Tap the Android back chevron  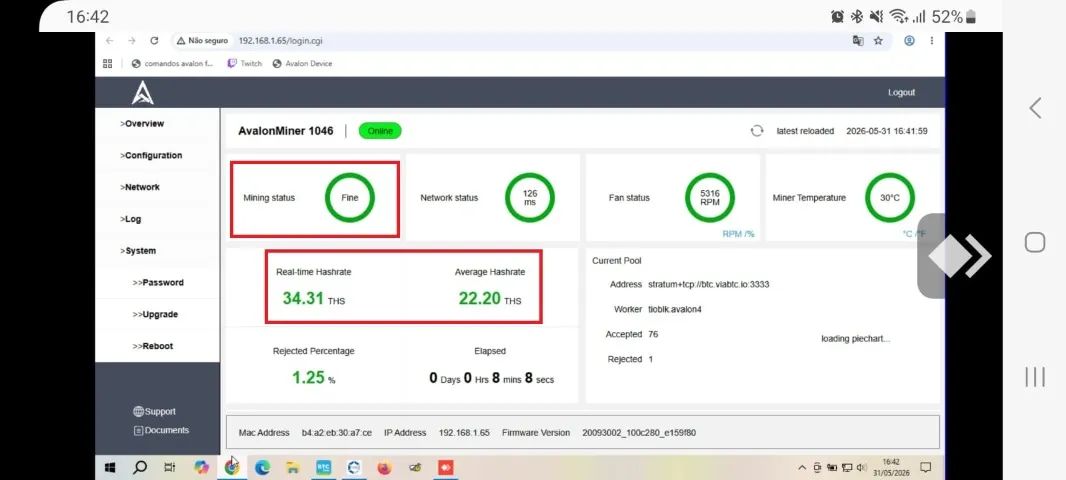(x=1035, y=107)
